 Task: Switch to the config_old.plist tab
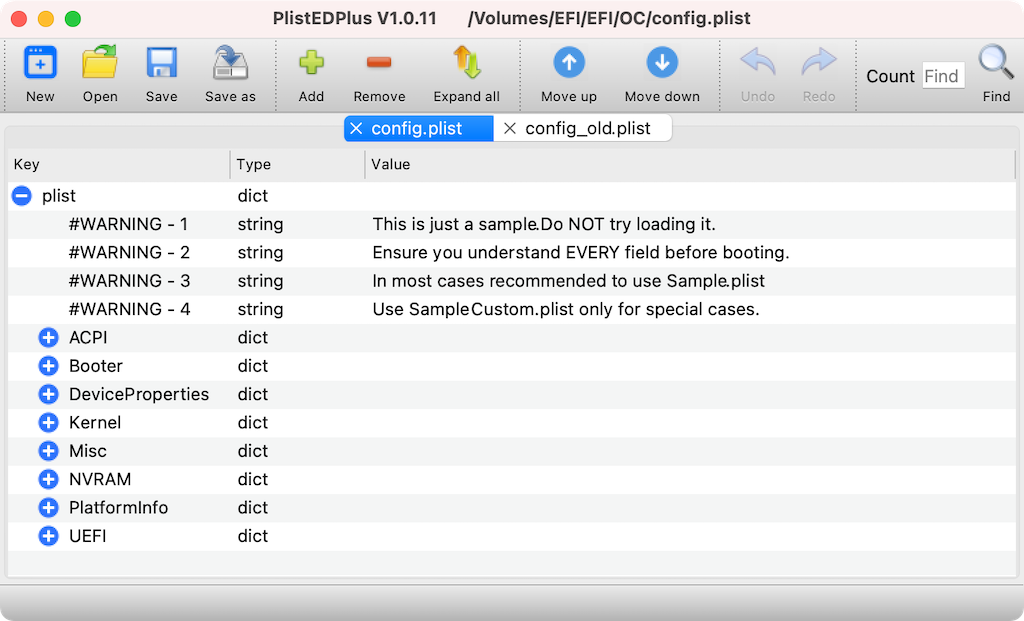coord(587,129)
